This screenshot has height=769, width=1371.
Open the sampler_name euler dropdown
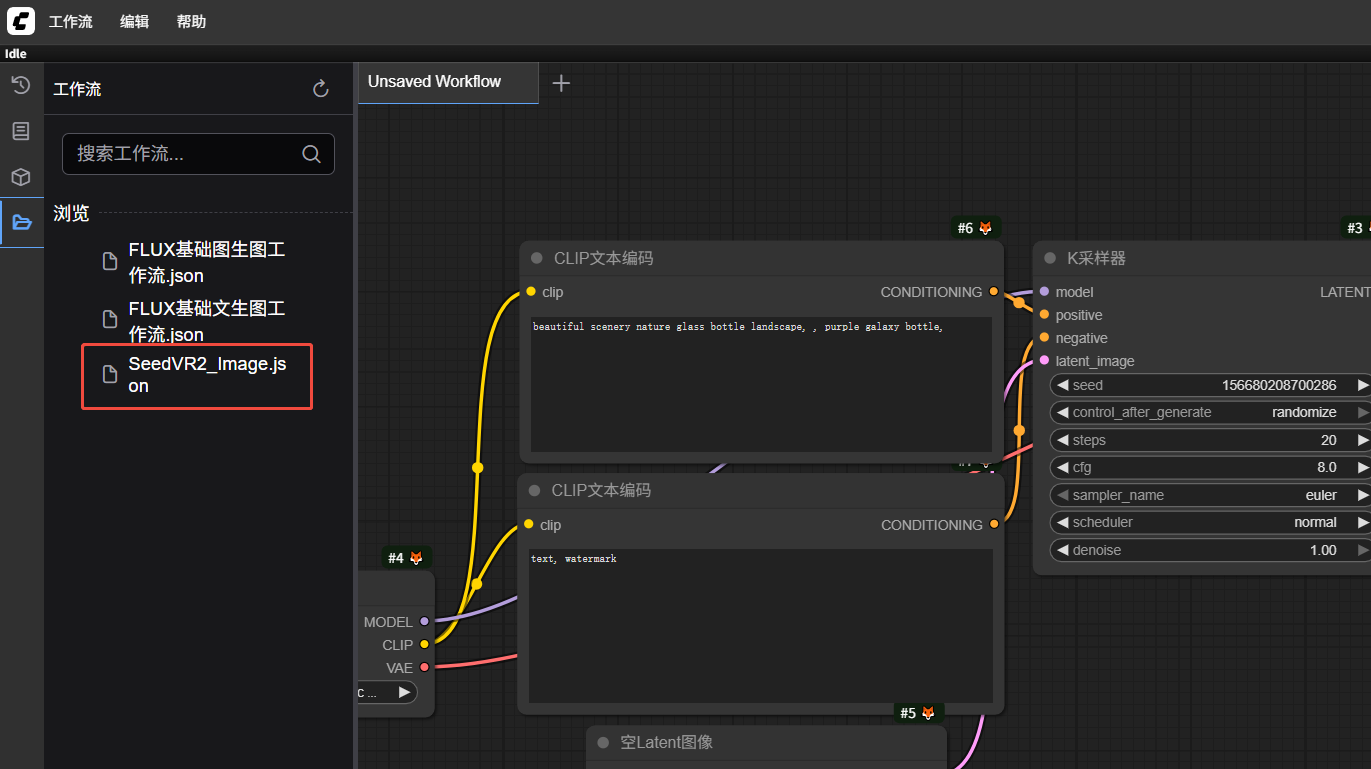1210,495
